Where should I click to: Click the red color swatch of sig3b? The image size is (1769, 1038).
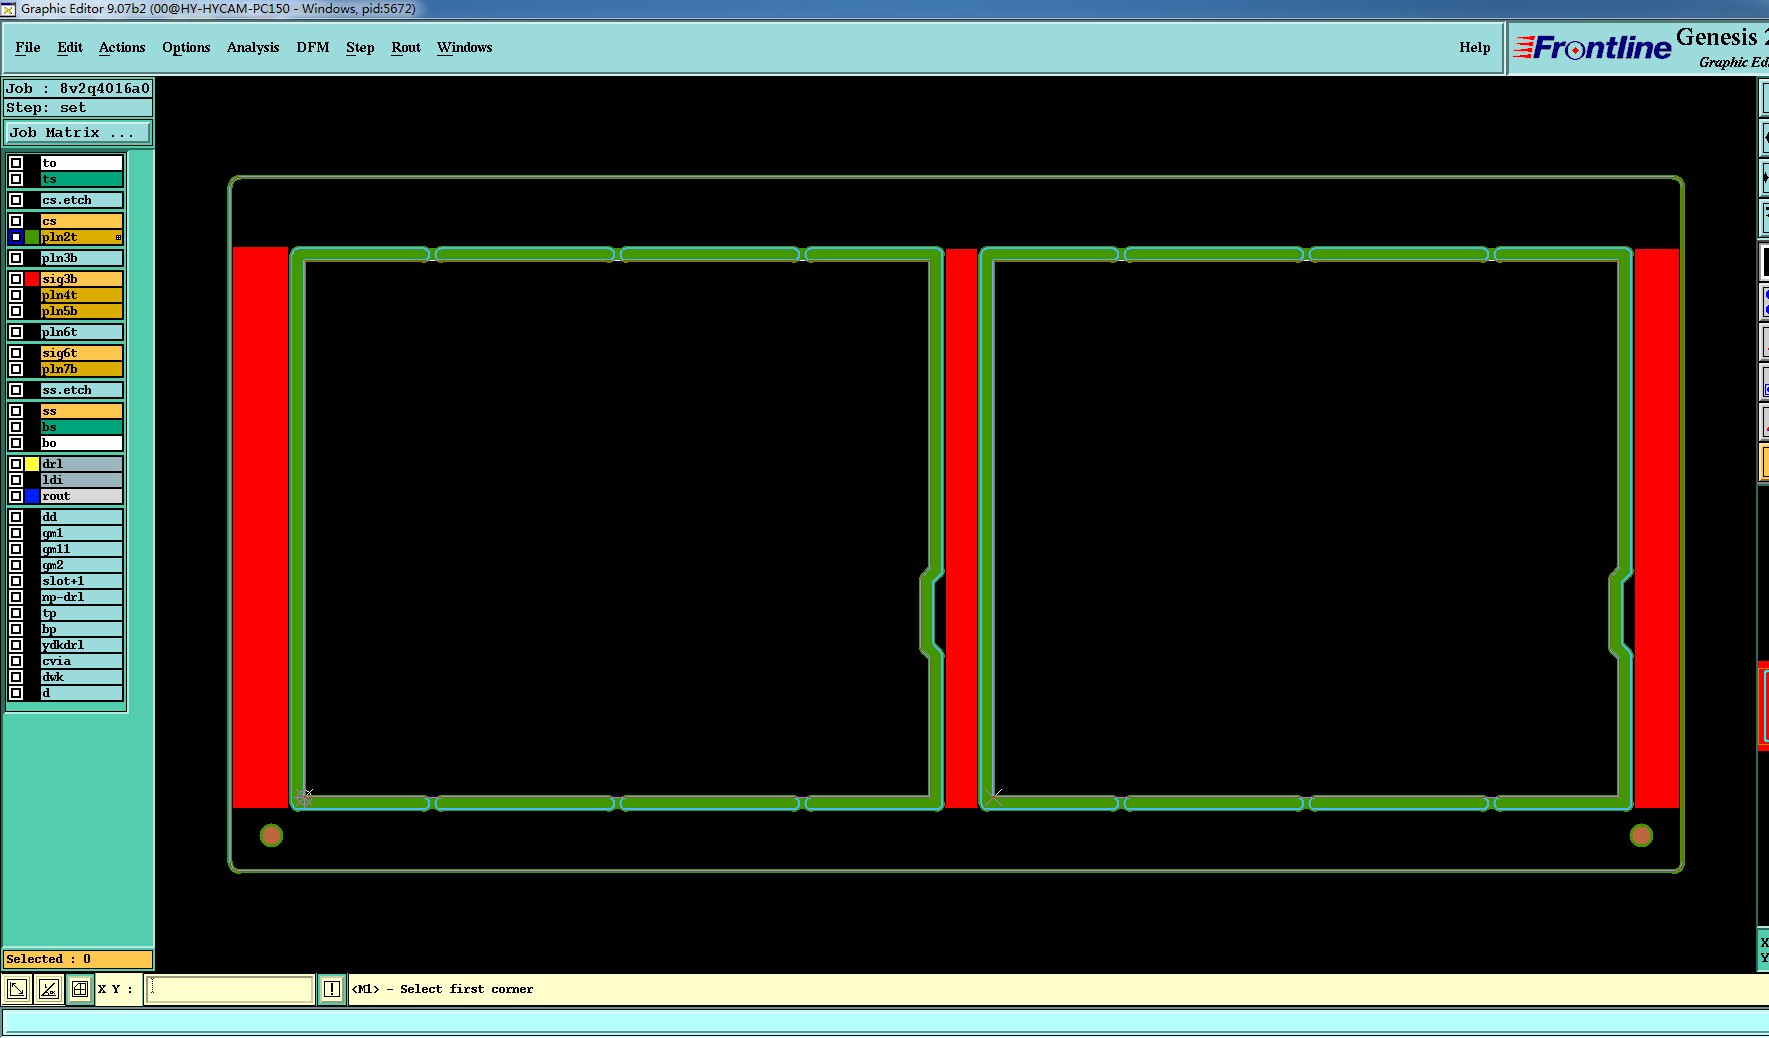[x=32, y=279]
